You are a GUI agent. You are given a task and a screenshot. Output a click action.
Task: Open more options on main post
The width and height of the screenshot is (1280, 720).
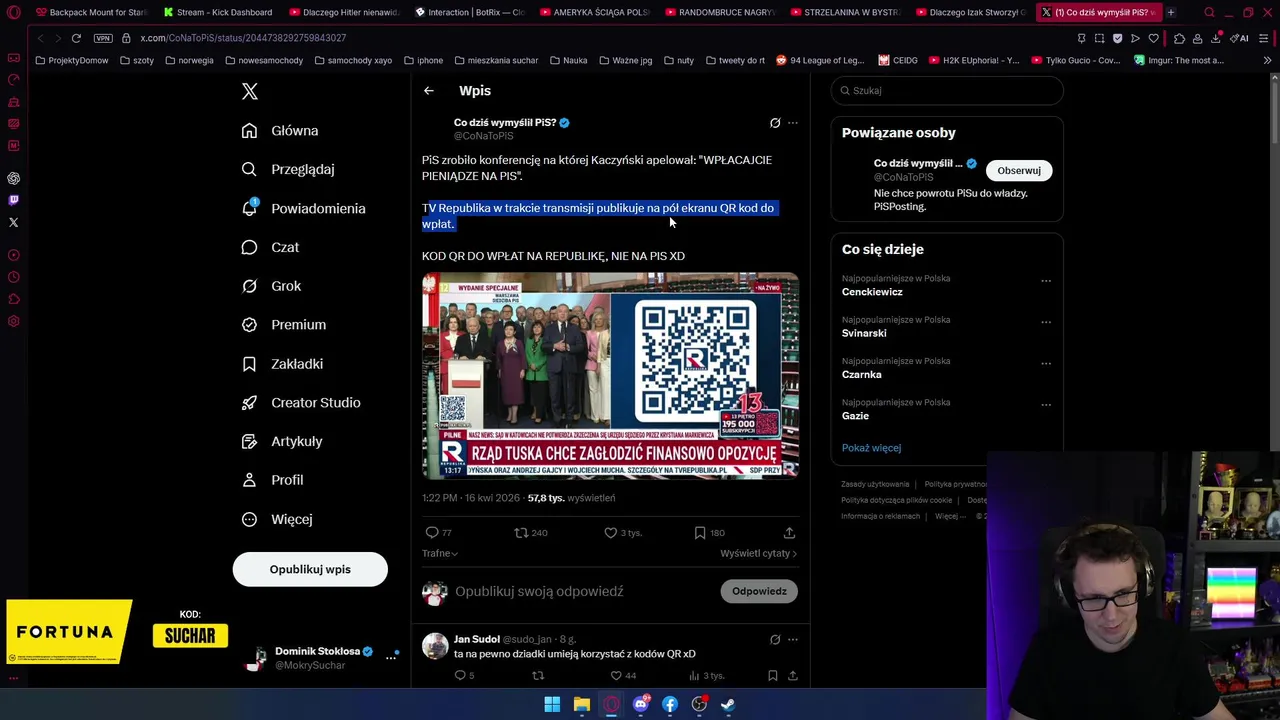793,123
